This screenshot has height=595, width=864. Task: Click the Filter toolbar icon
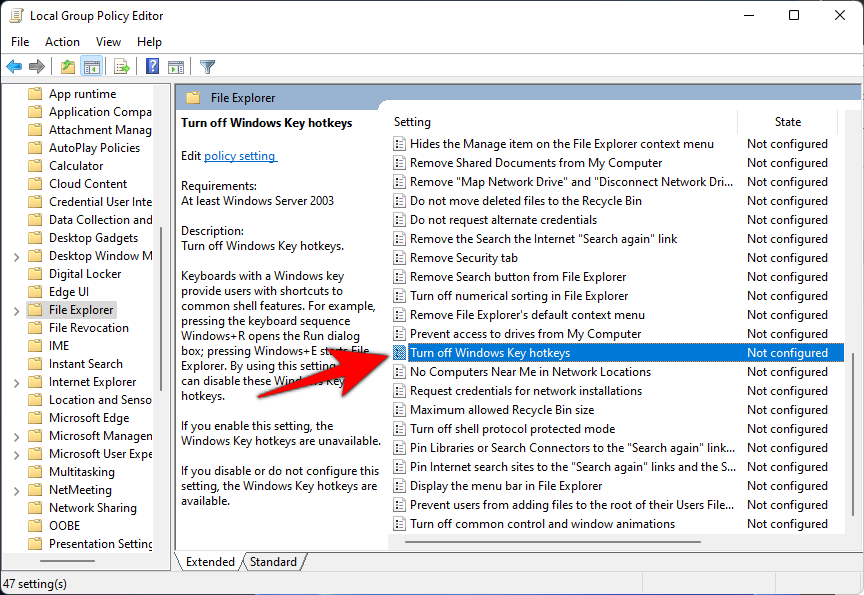tap(207, 66)
